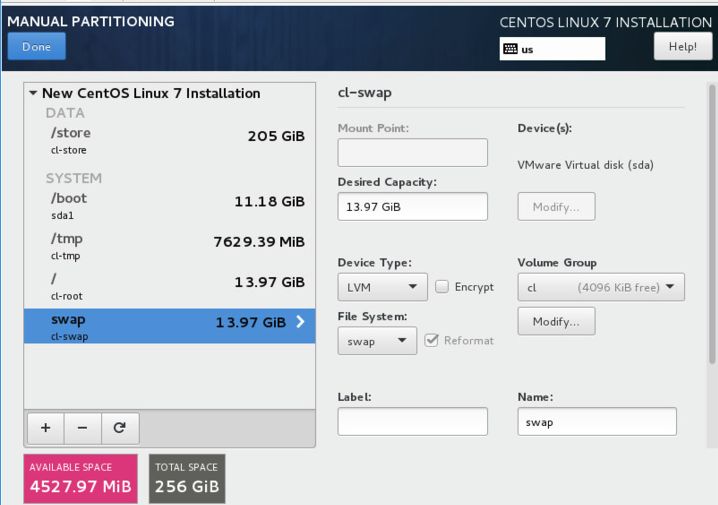The width and height of the screenshot is (718, 505).
Task: Reload storage configuration from disk icon
Action: pos(120,428)
